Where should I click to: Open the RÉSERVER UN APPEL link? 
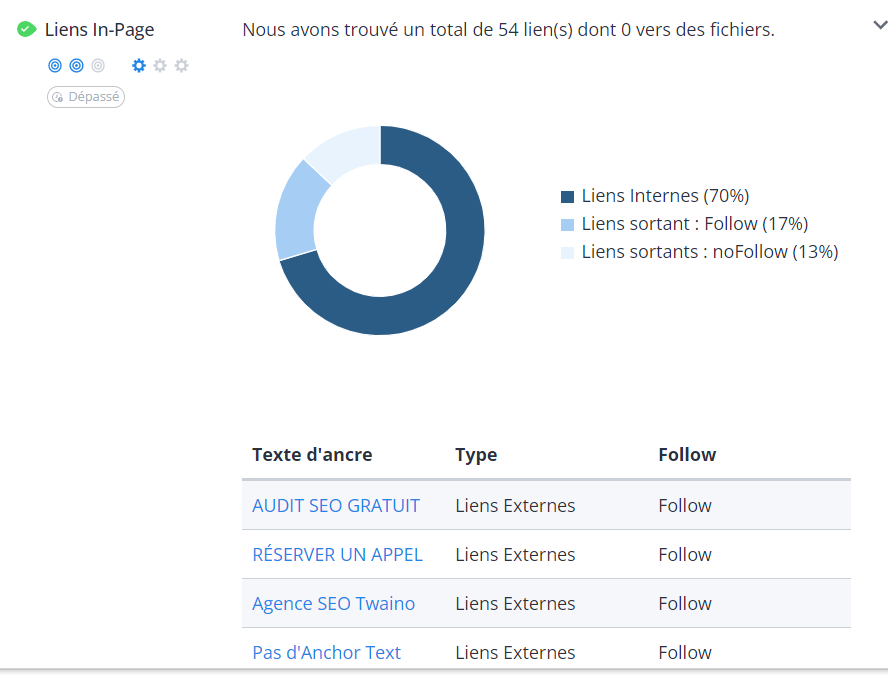pyautogui.click(x=338, y=555)
